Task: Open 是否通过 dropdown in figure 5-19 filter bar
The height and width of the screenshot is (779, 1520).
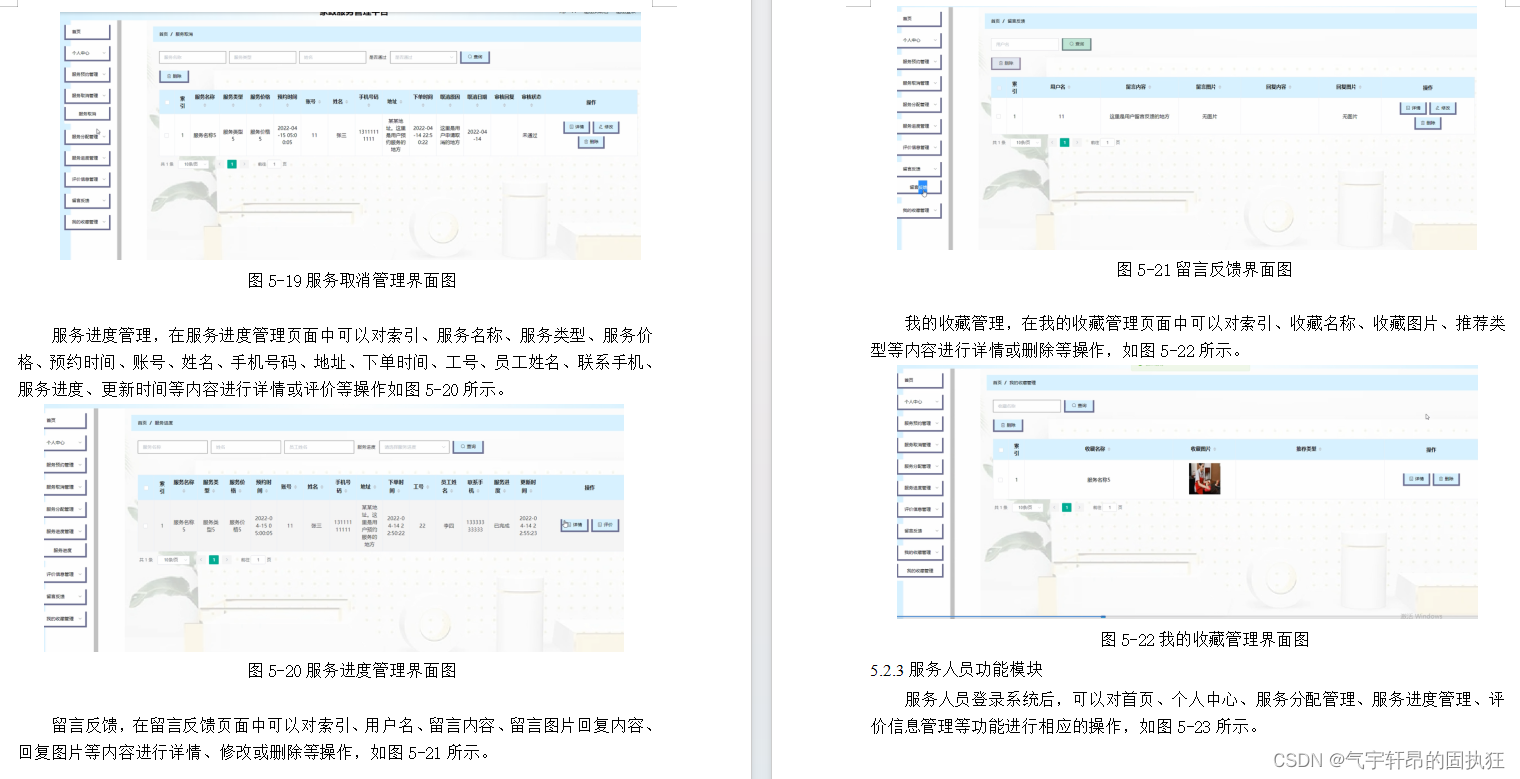Action: [x=423, y=58]
